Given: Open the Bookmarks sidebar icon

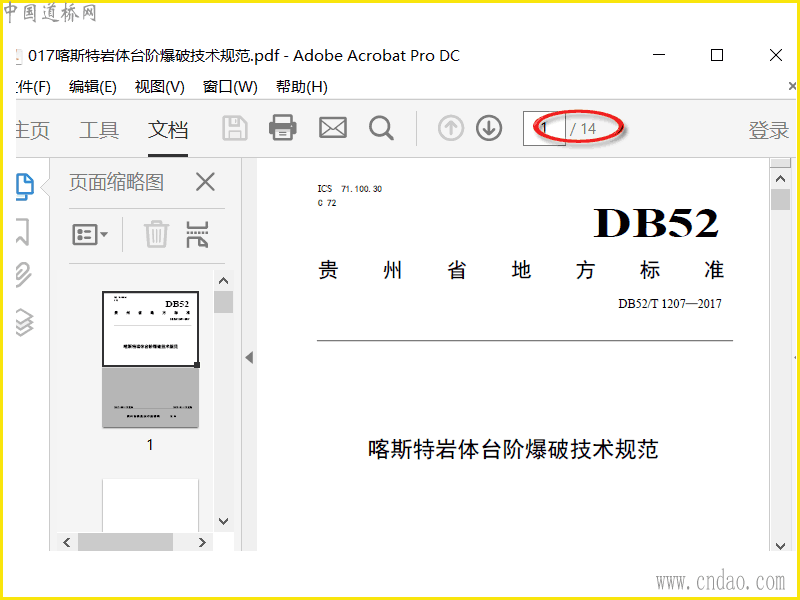Looking at the screenshot, I should click(23, 232).
